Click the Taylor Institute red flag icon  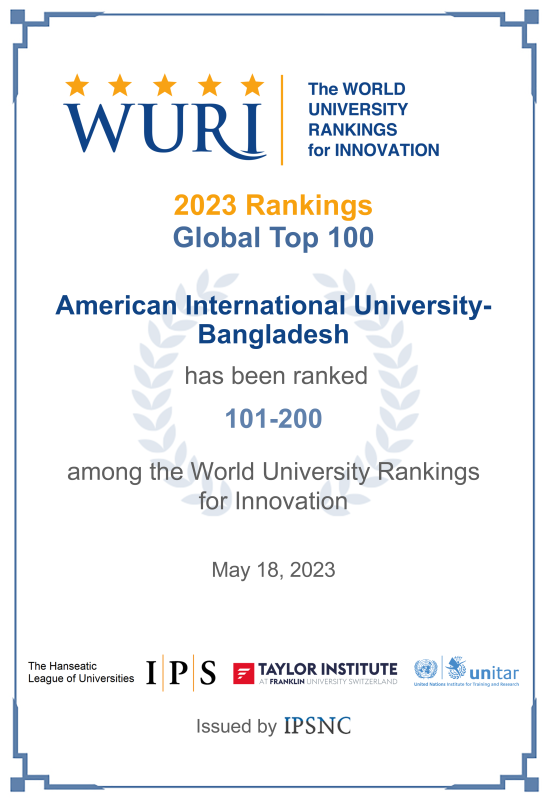(243, 673)
